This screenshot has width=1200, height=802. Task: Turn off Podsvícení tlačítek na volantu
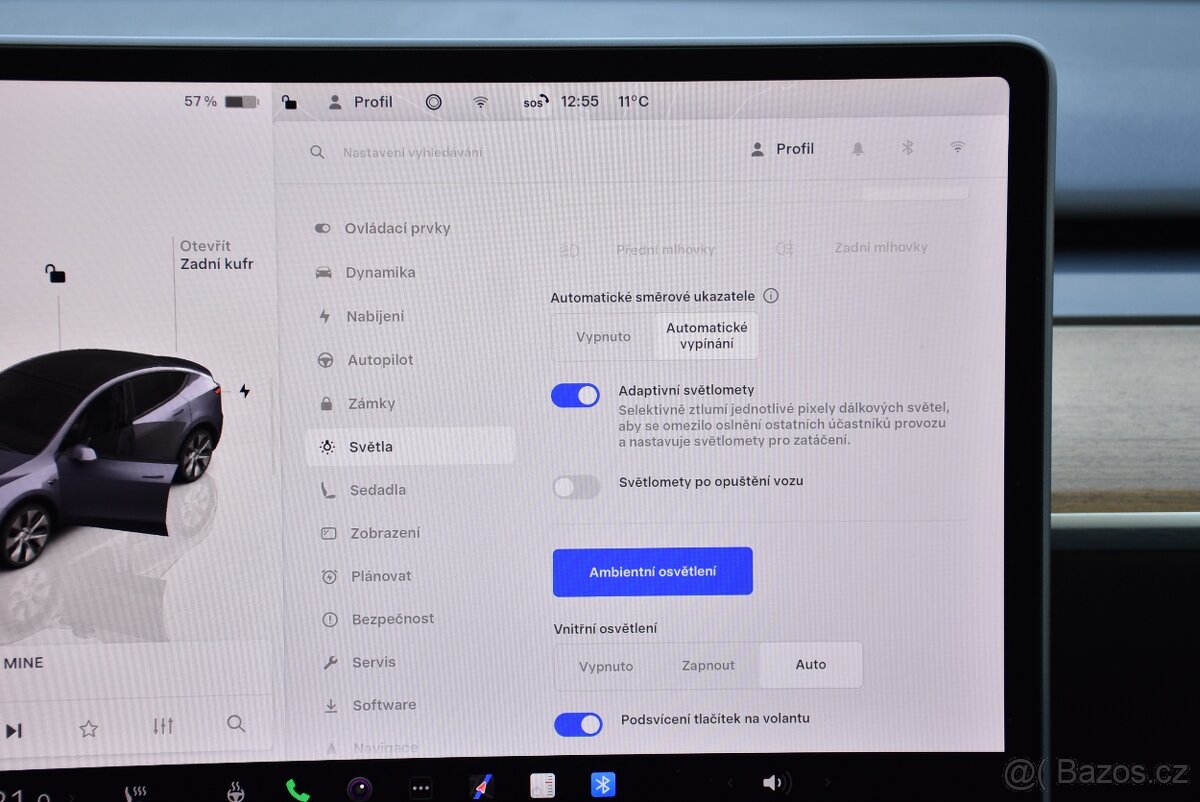pos(578,723)
